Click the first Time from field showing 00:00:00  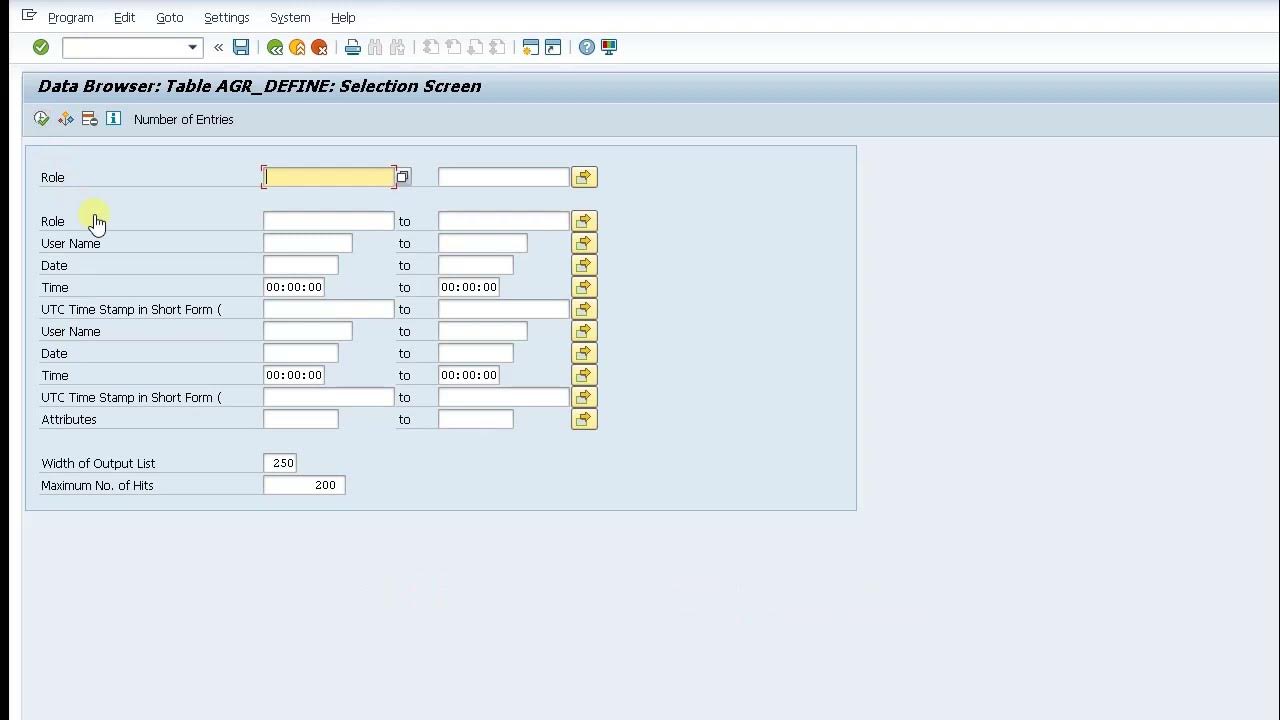[x=293, y=287]
